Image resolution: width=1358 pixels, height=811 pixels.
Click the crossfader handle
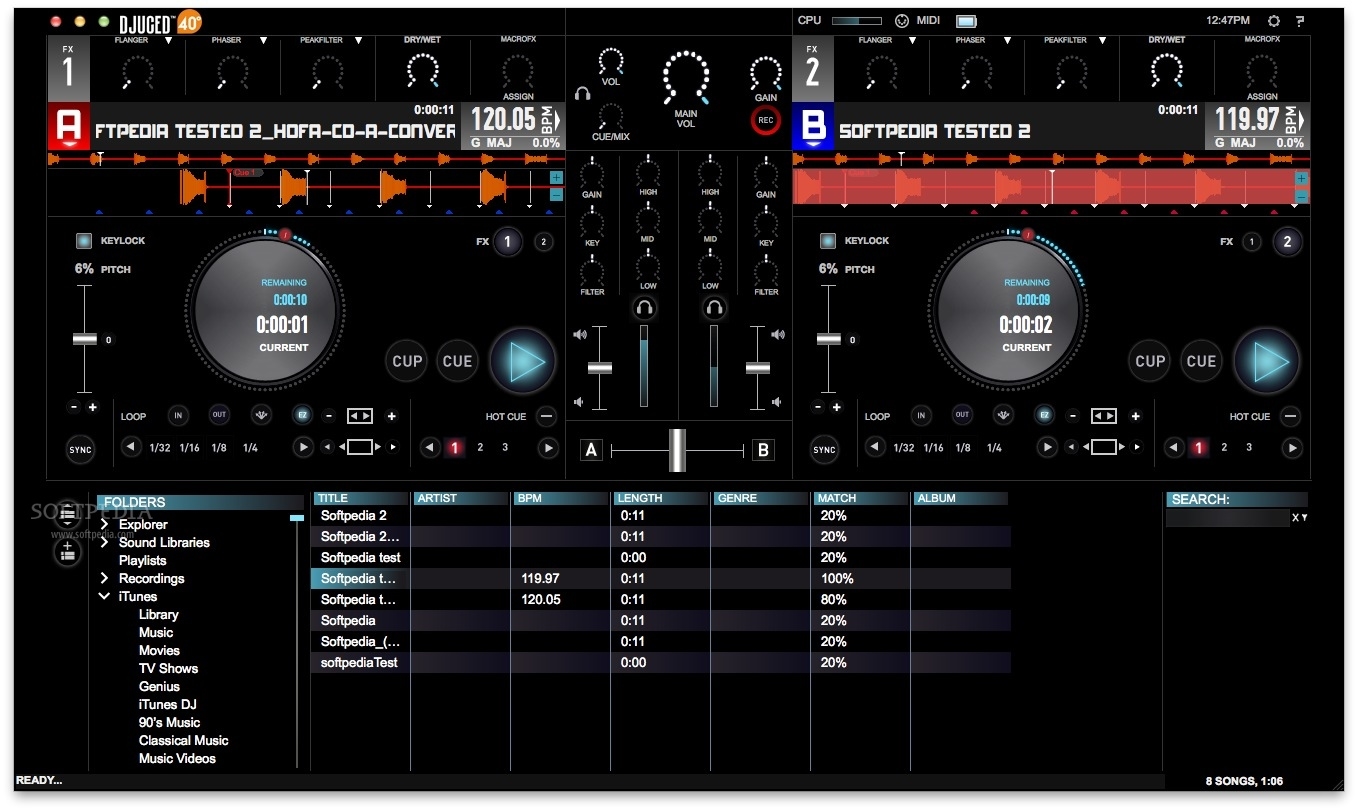coord(678,450)
